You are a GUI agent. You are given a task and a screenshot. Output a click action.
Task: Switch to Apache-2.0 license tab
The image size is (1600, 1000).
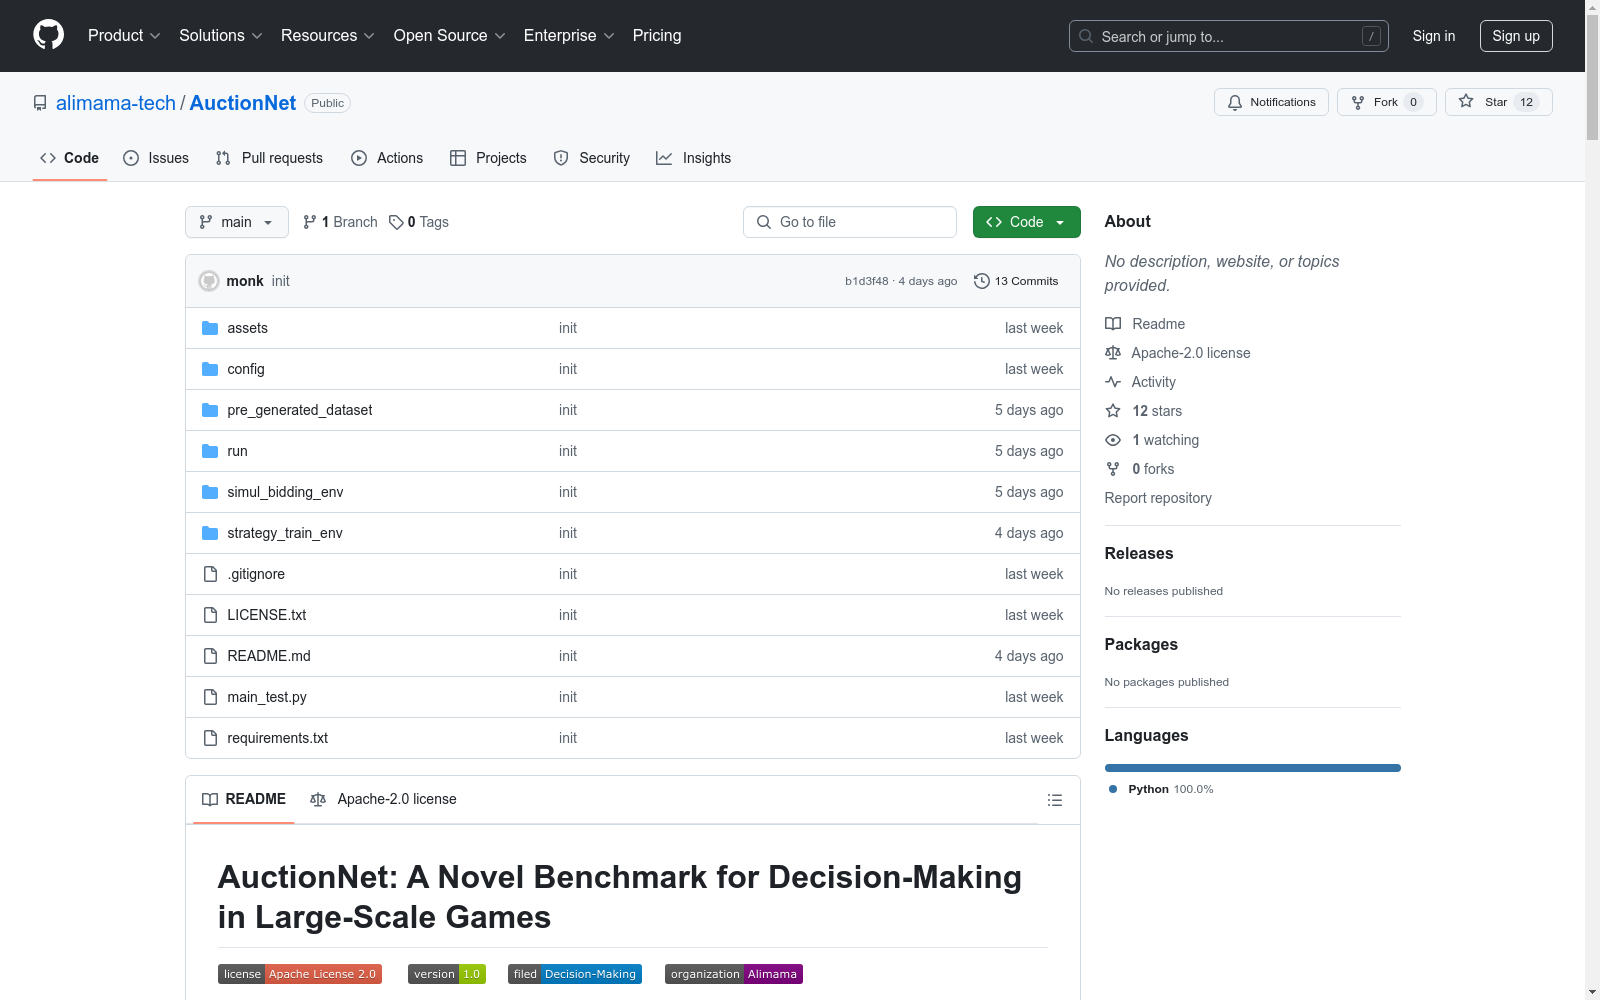coord(384,799)
